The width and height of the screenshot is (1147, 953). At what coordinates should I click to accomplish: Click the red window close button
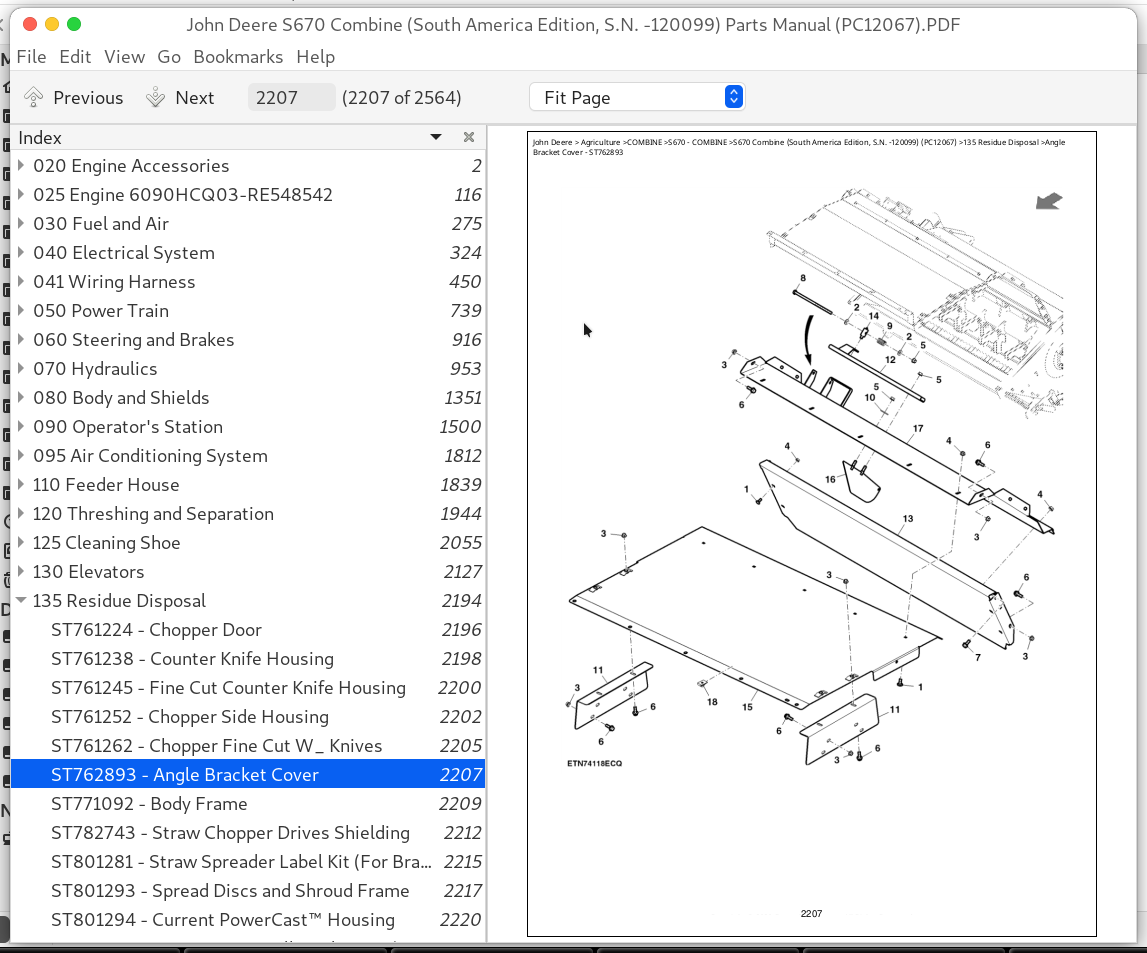[x=30, y=24]
